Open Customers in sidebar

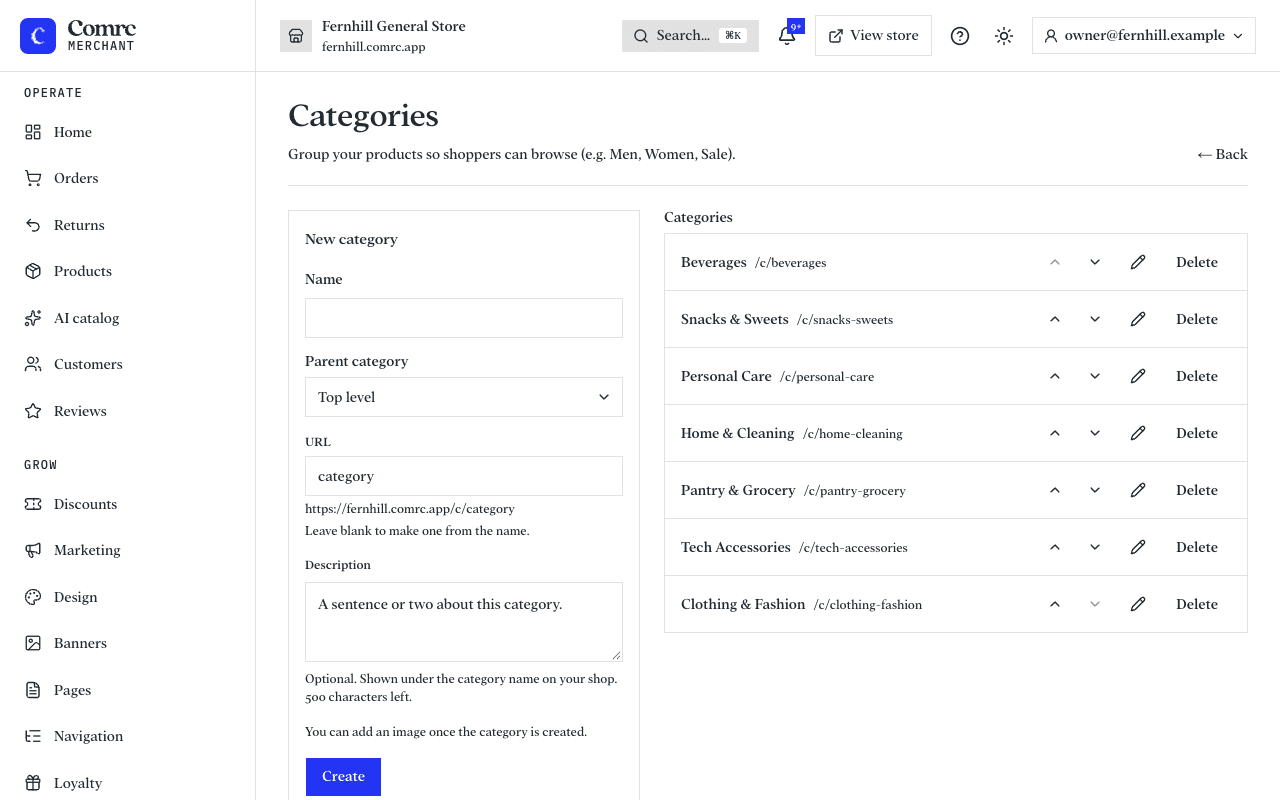(128, 364)
